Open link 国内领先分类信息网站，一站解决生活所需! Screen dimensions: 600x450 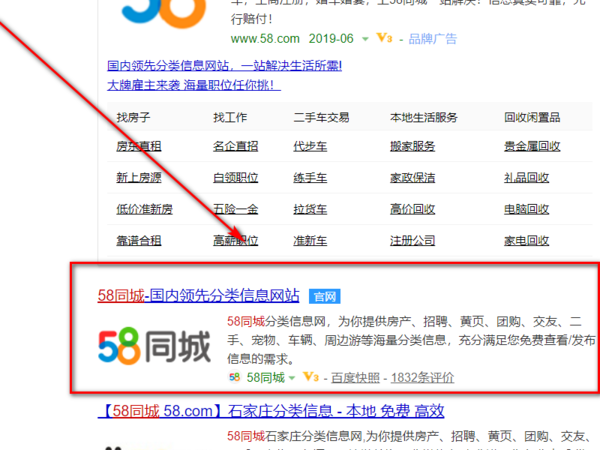click(x=224, y=66)
